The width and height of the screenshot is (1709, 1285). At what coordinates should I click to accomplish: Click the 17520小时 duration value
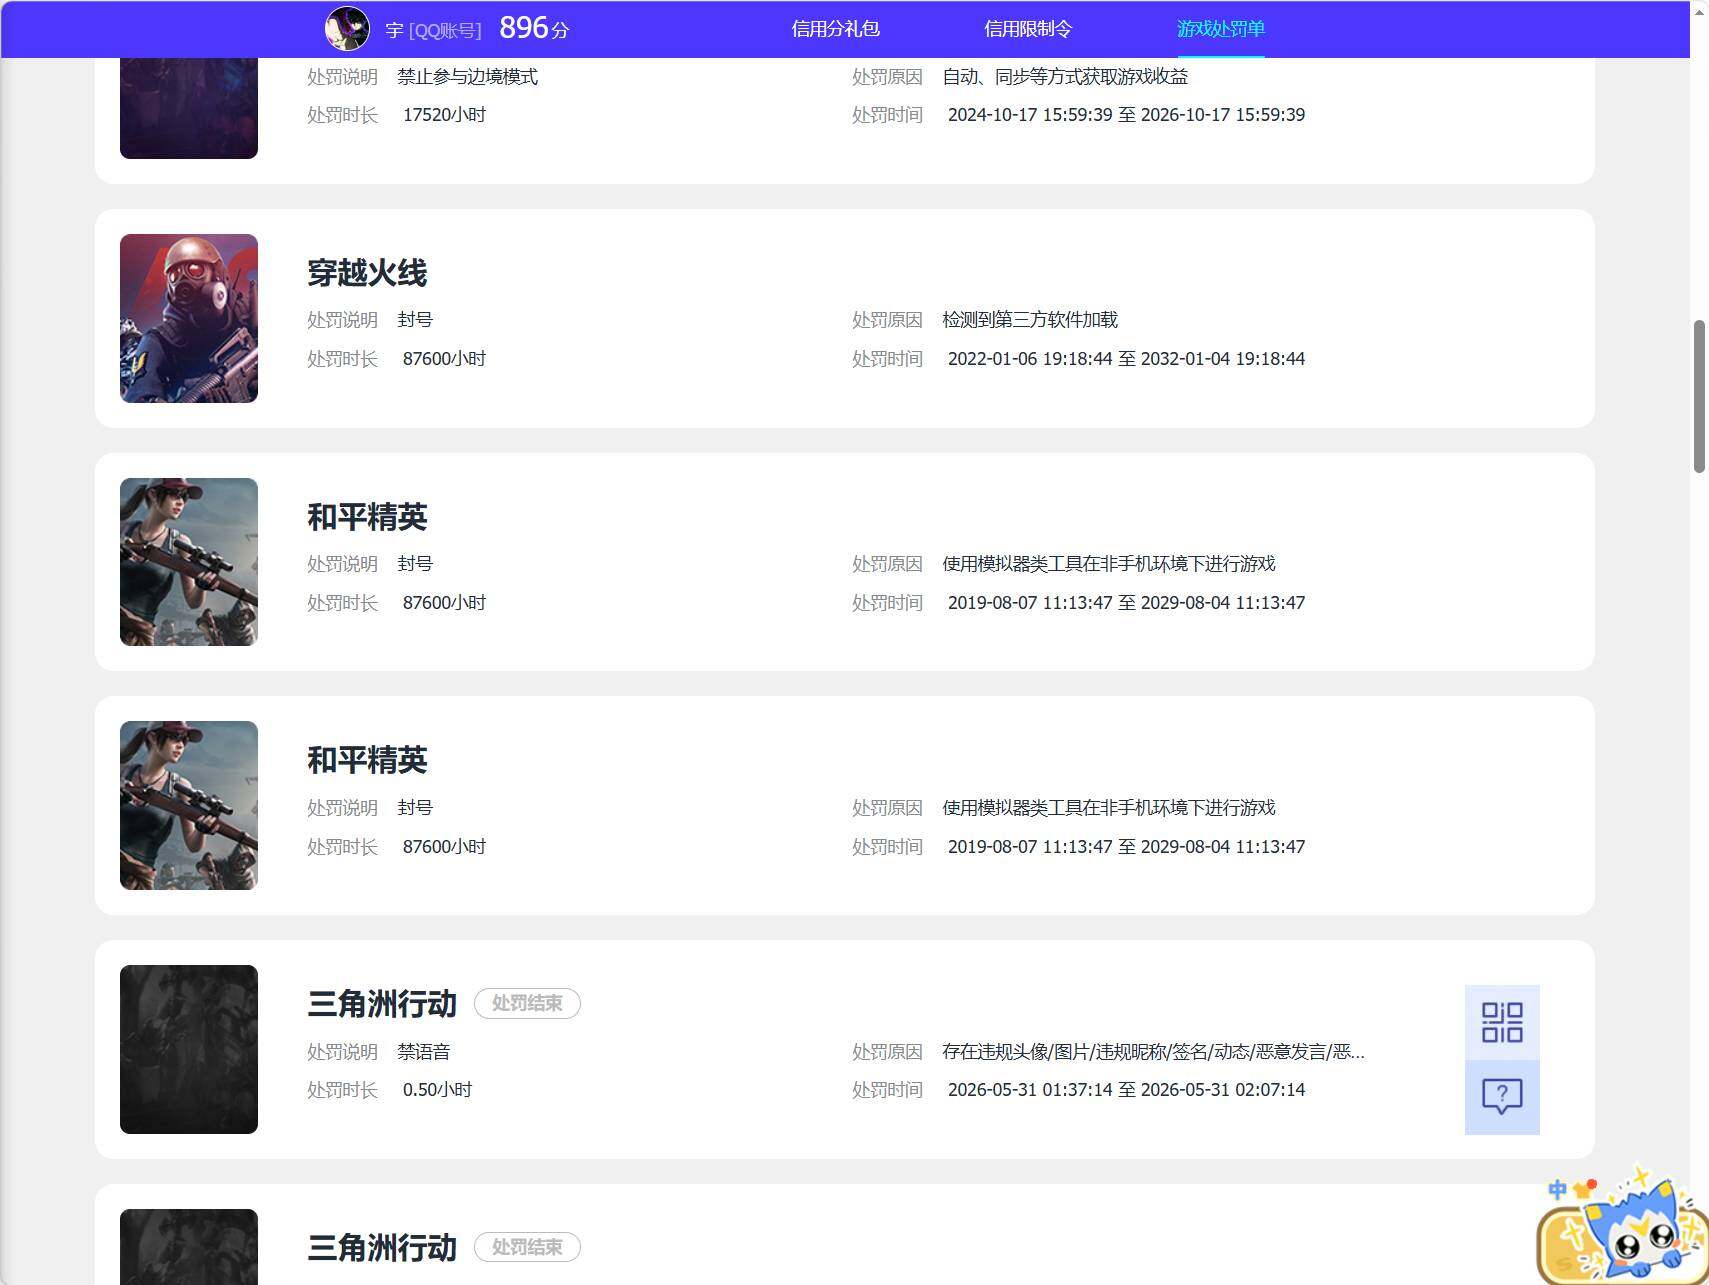[444, 115]
